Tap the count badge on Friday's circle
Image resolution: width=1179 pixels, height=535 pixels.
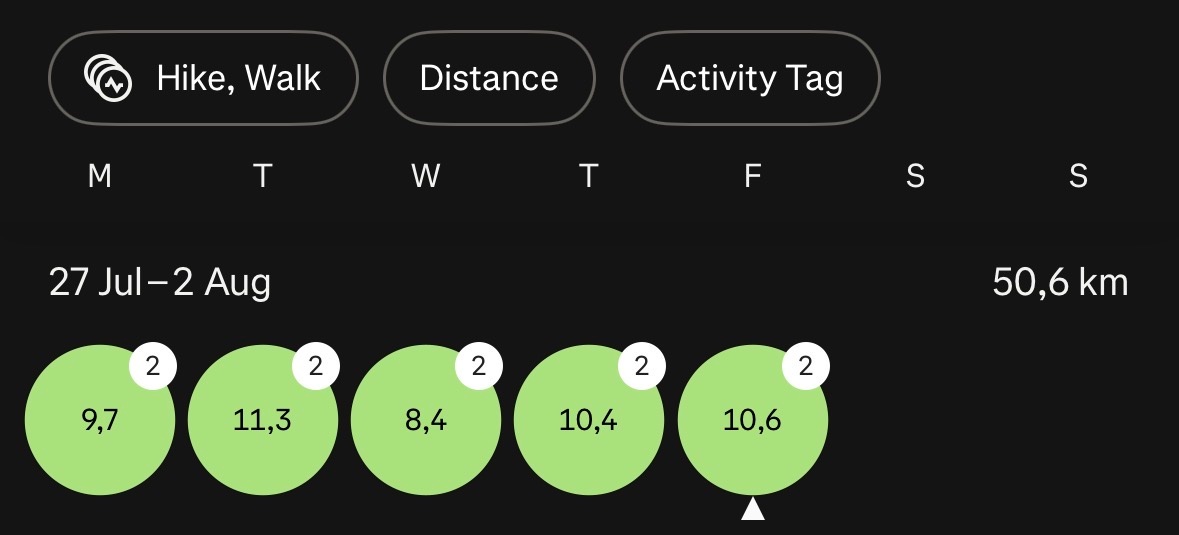click(805, 366)
